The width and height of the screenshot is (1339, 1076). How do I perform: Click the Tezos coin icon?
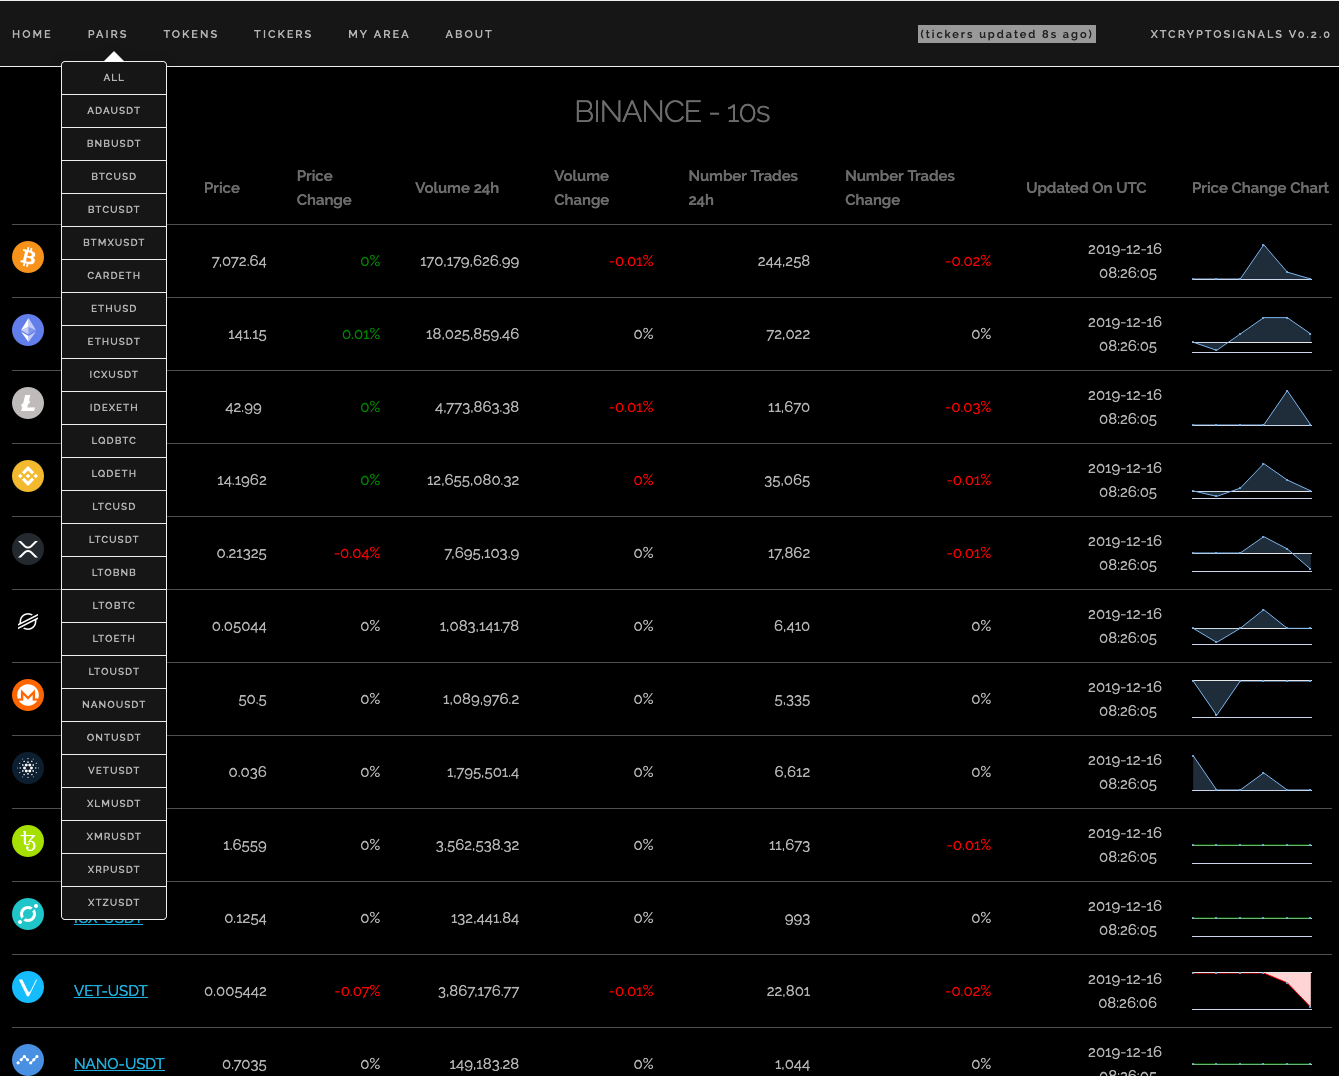28,841
